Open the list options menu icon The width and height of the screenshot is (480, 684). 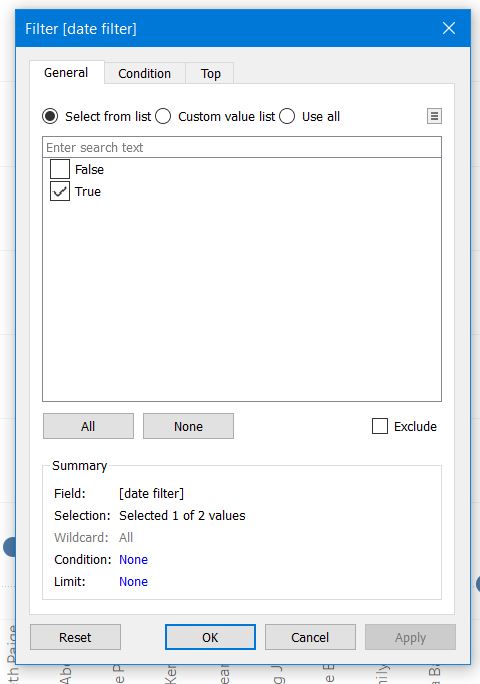tap(434, 116)
